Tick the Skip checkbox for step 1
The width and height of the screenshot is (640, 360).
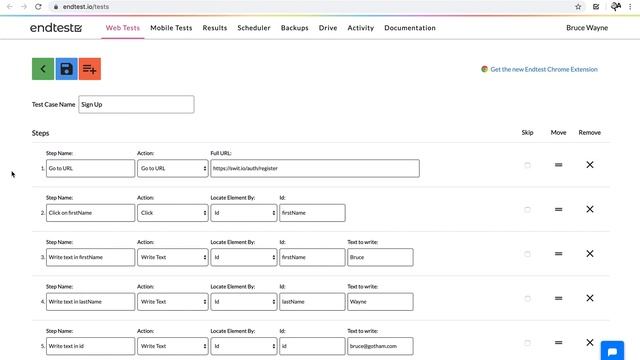[527, 165]
